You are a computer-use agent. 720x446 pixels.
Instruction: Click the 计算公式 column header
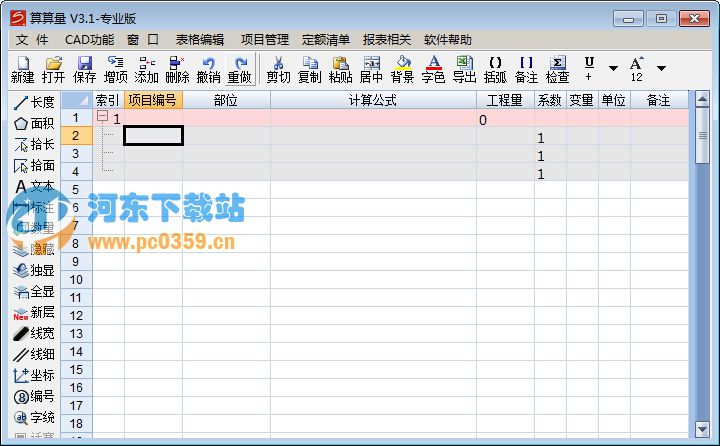[373, 100]
